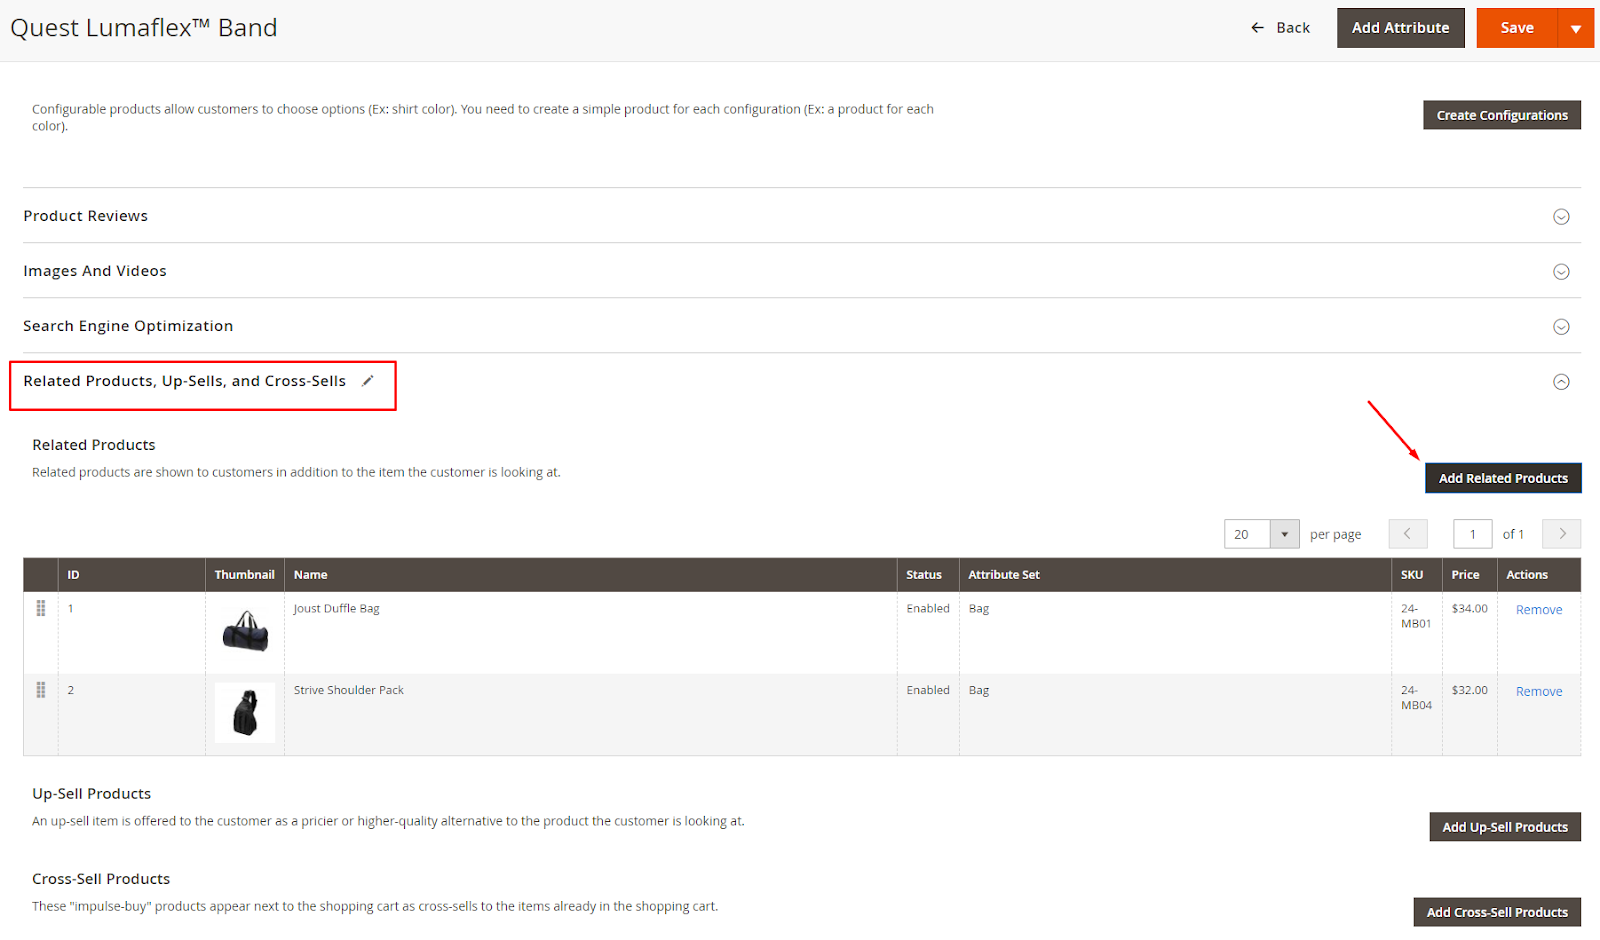1600x940 pixels.
Task: Click Add Related Products button
Action: point(1503,478)
